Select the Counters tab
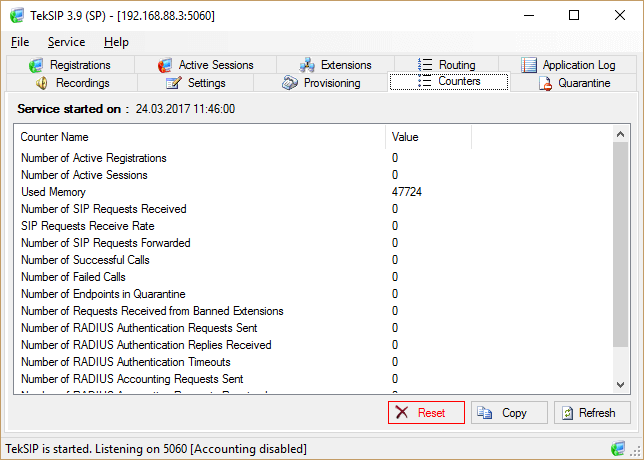The height and width of the screenshot is (460, 644). [449, 81]
